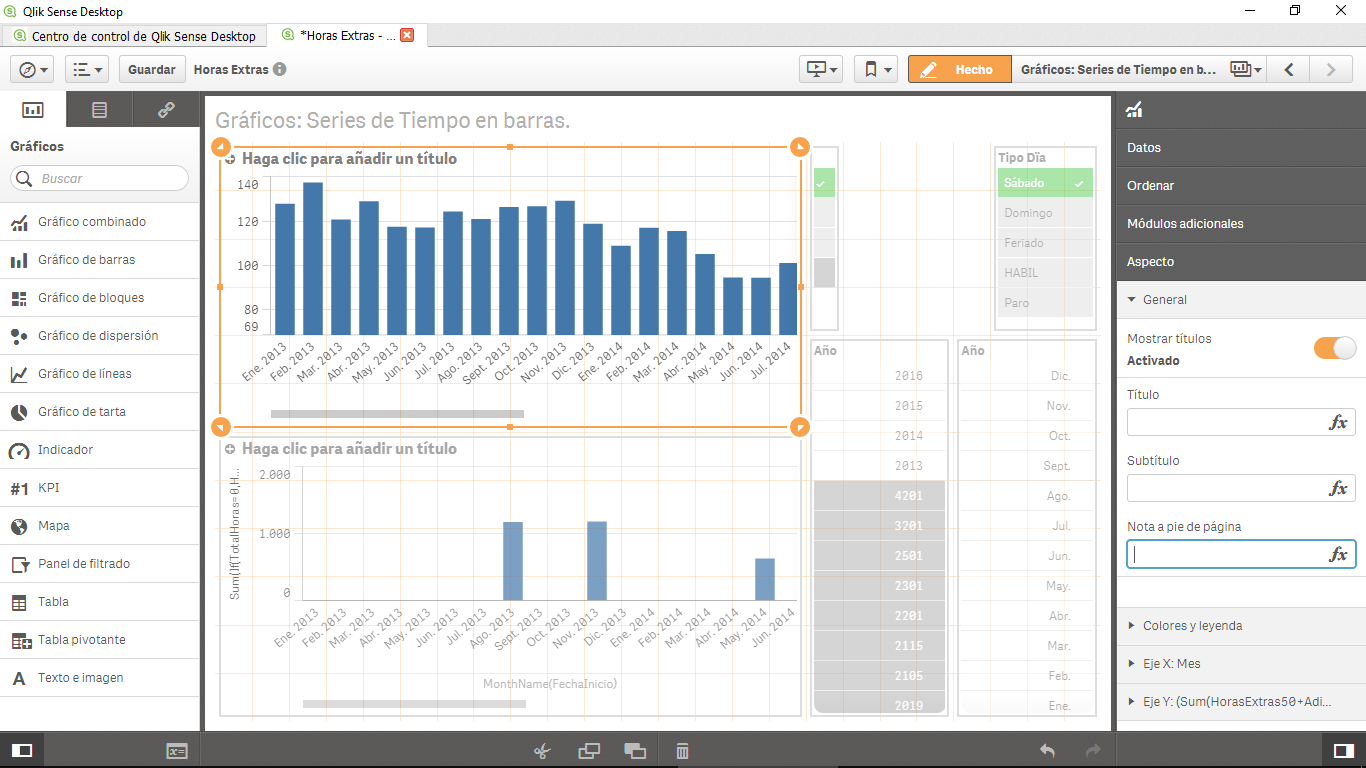Image resolution: width=1366 pixels, height=768 pixels.
Task: Select the Indicador gauge item
Action: click(x=100, y=450)
